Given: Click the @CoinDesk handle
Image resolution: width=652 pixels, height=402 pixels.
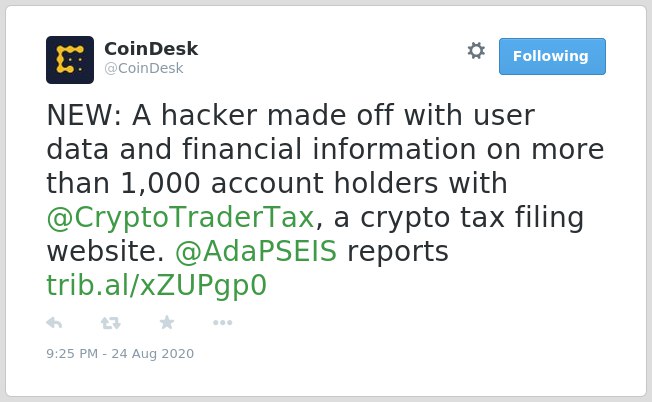Looking at the screenshot, I should [143, 68].
